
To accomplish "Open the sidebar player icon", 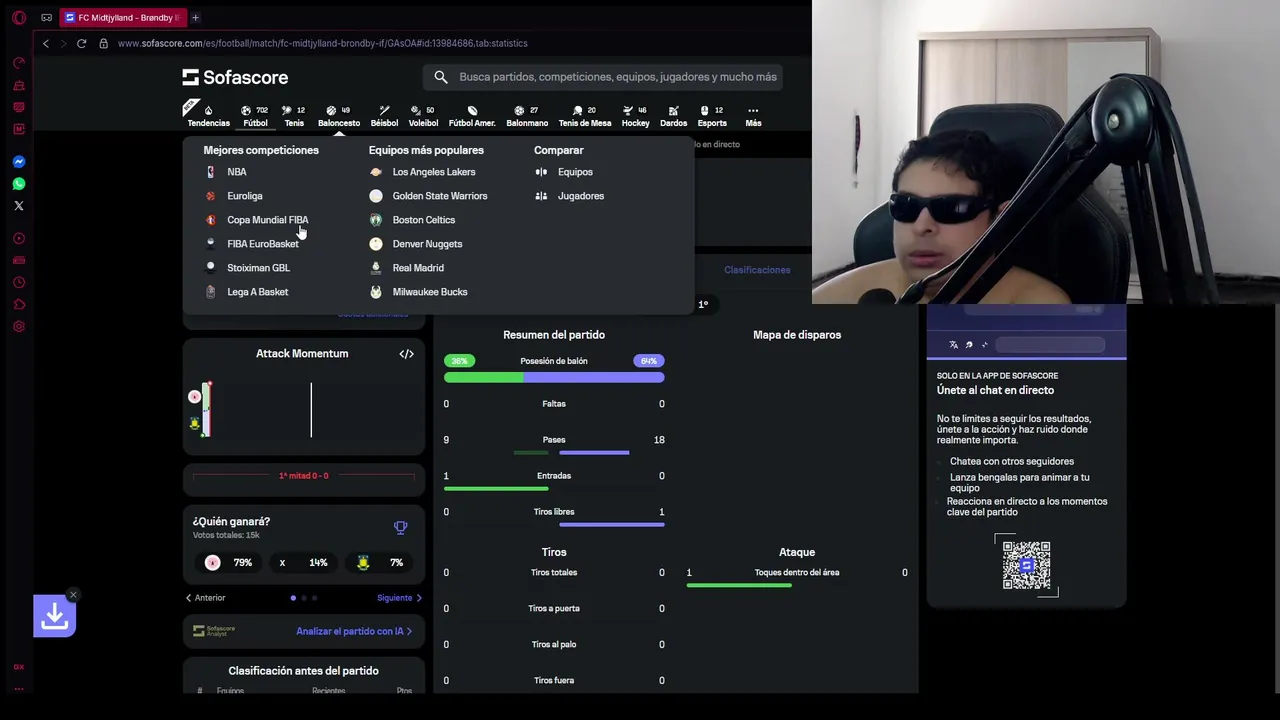I will click(18, 239).
